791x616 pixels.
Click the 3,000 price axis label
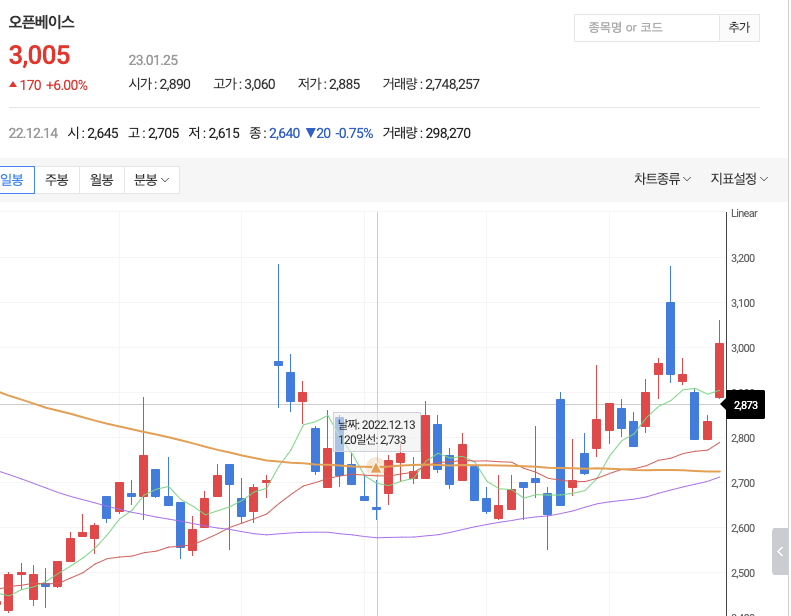(743, 348)
